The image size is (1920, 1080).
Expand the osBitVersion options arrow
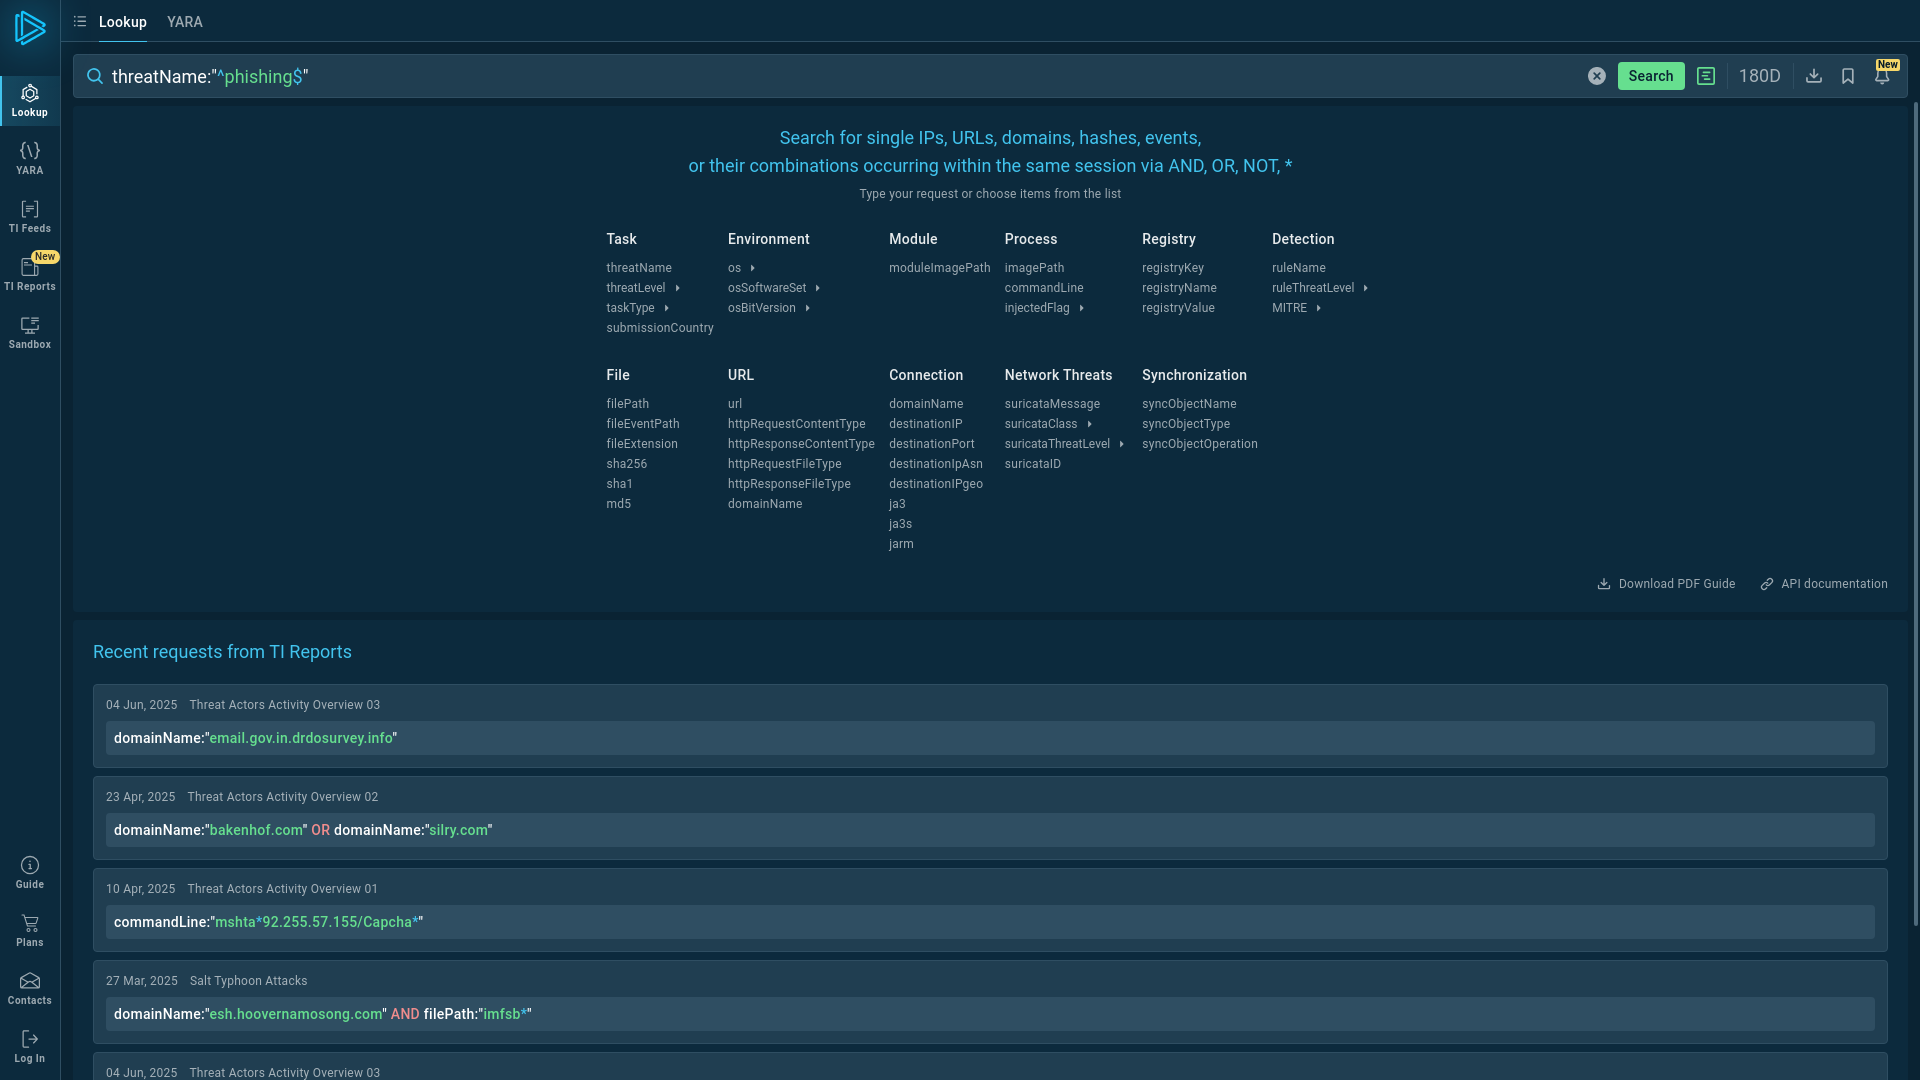click(808, 308)
